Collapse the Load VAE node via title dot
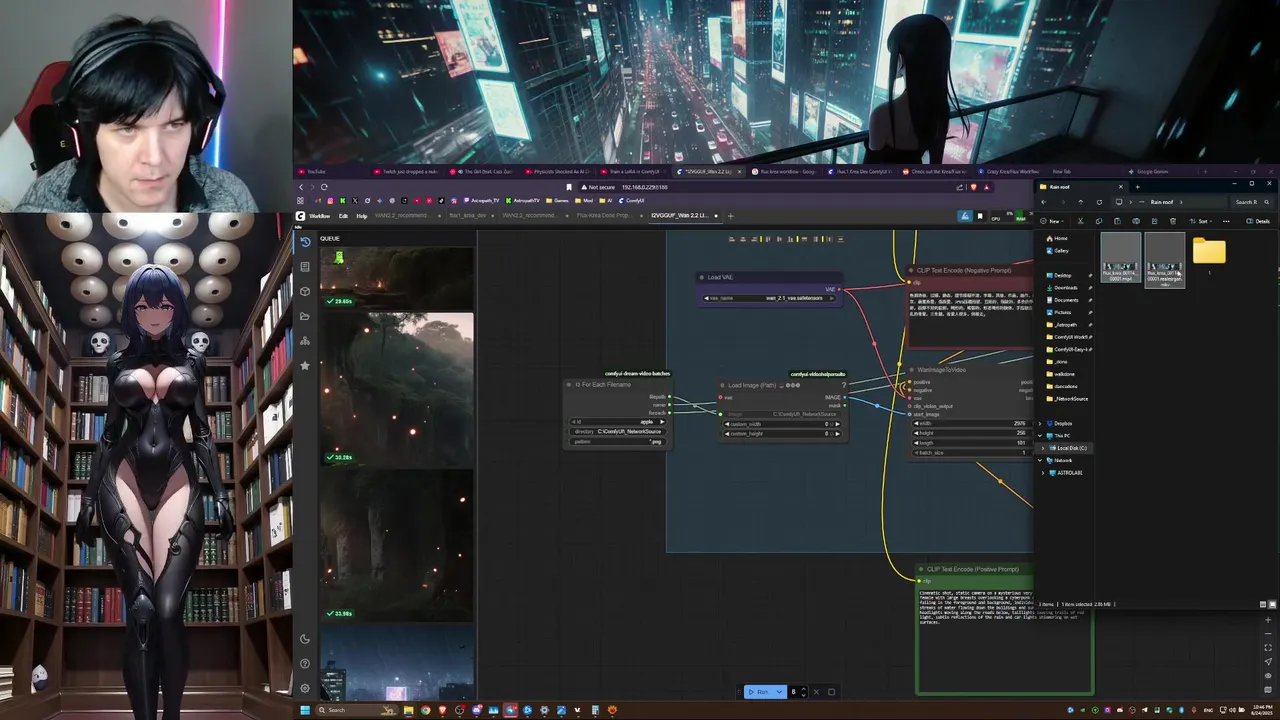This screenshot has width=1280, height=720. click(702, 277)
